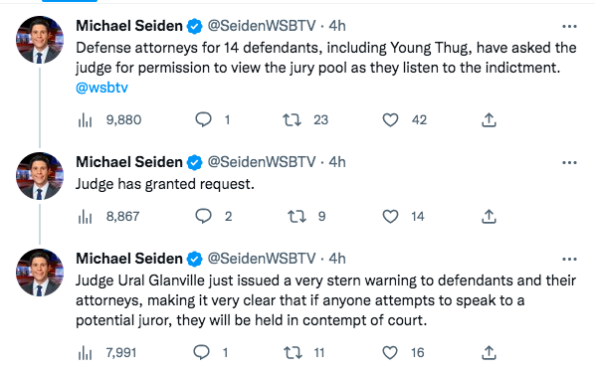This screenshot has width=595, height=374.
Task: Share the first tweet with 9,880 views
Action: point(489,120)
